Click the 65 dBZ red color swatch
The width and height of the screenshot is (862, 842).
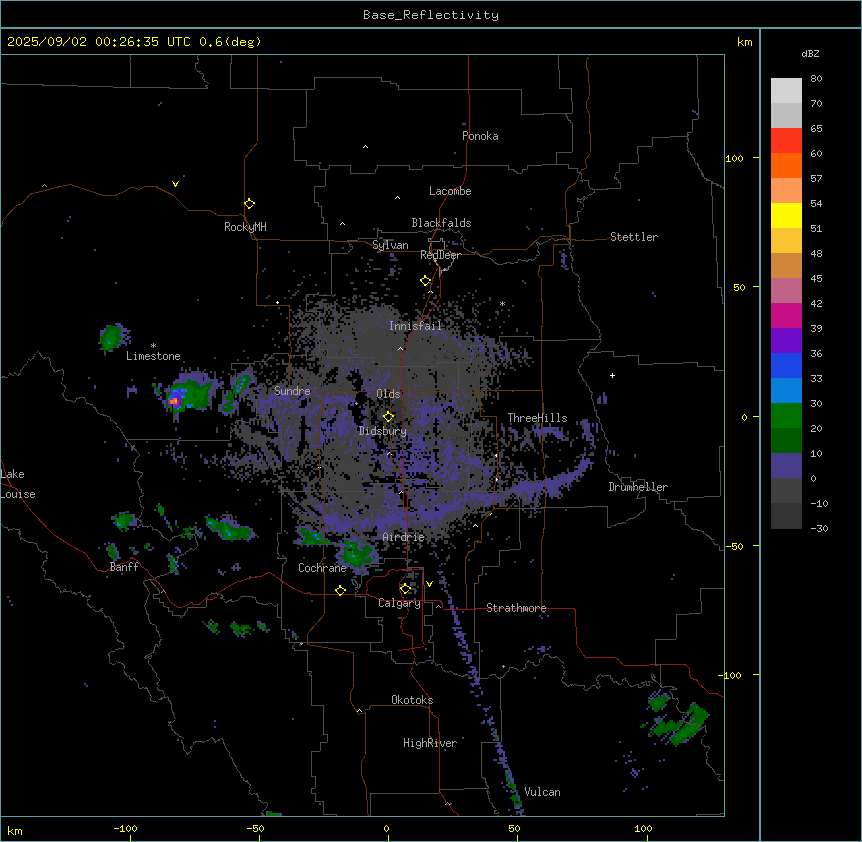coord(786,141)
